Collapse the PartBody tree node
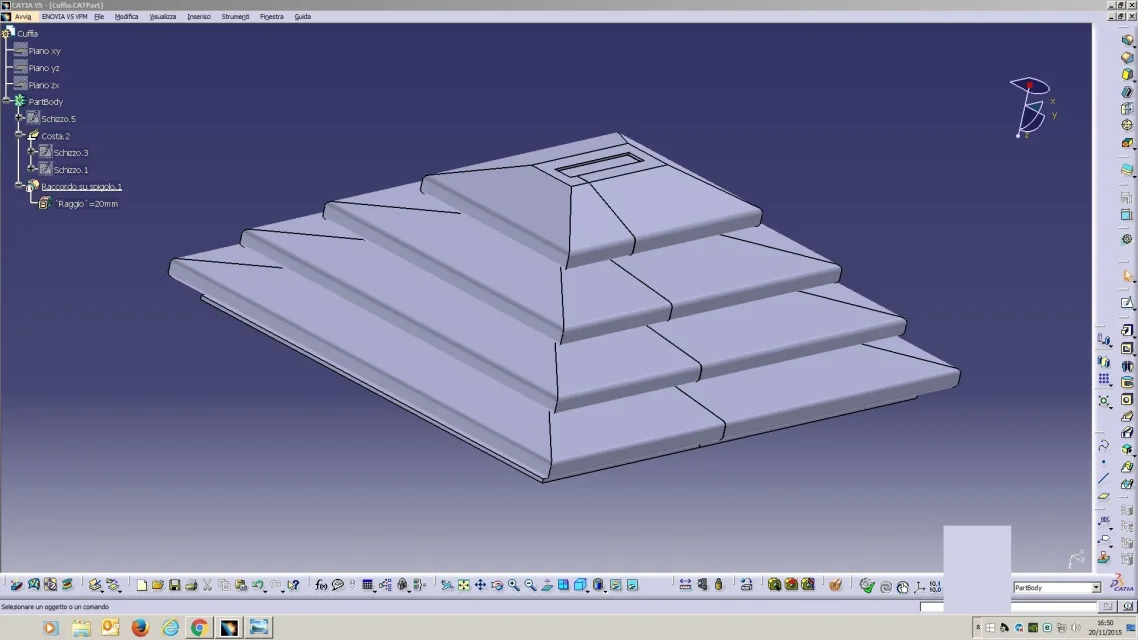This screenshot has width=1138, height=640. pos(7,102)
